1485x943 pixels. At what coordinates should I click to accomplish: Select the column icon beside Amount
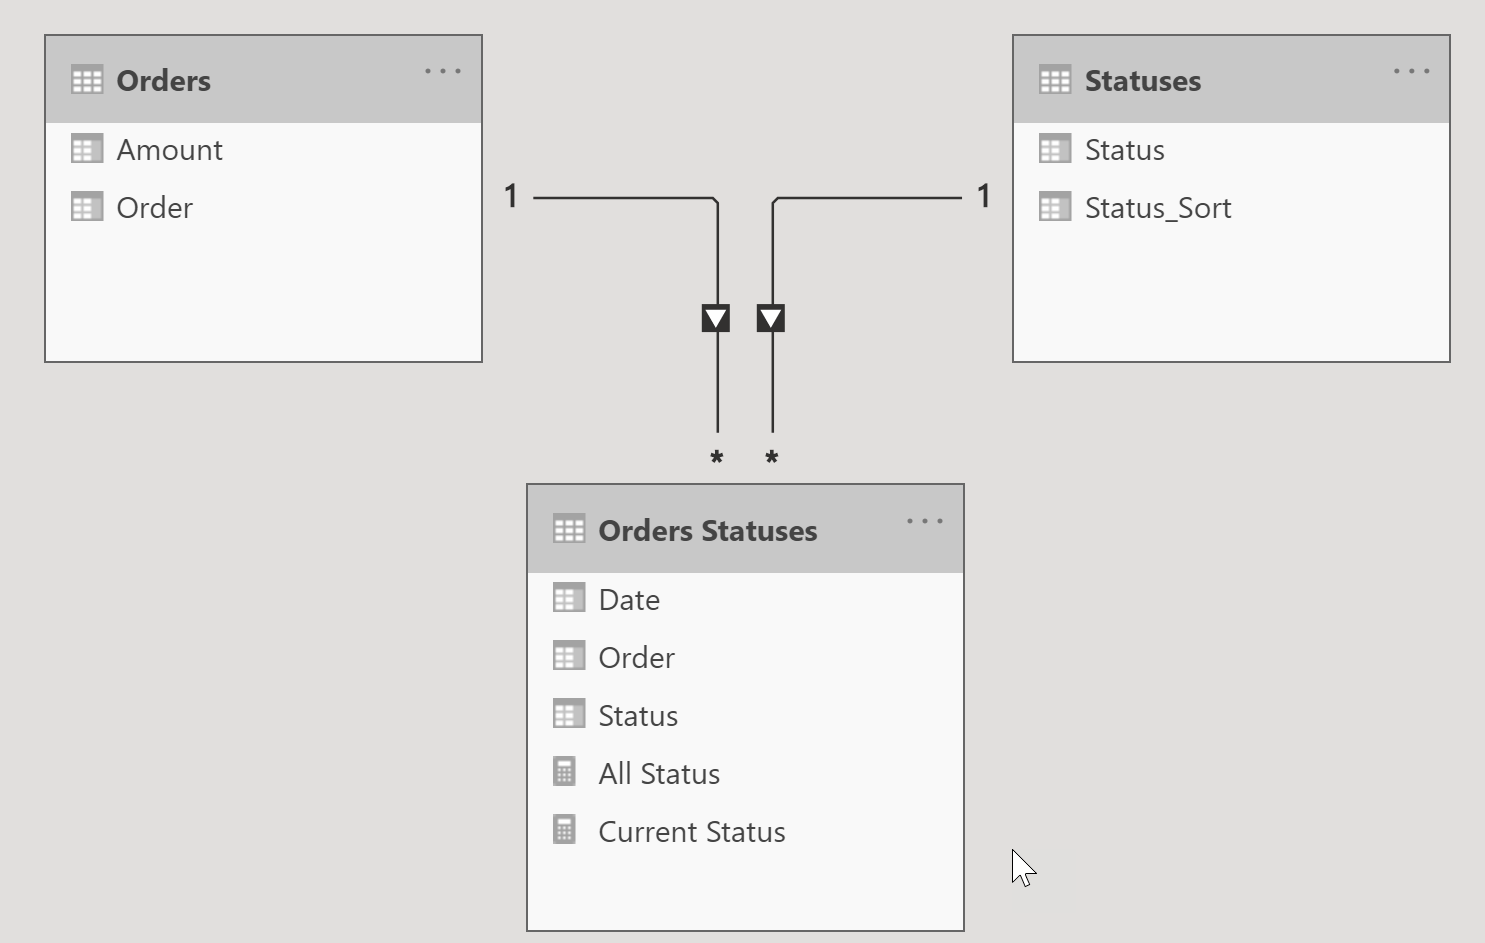(x=86, y=148)
